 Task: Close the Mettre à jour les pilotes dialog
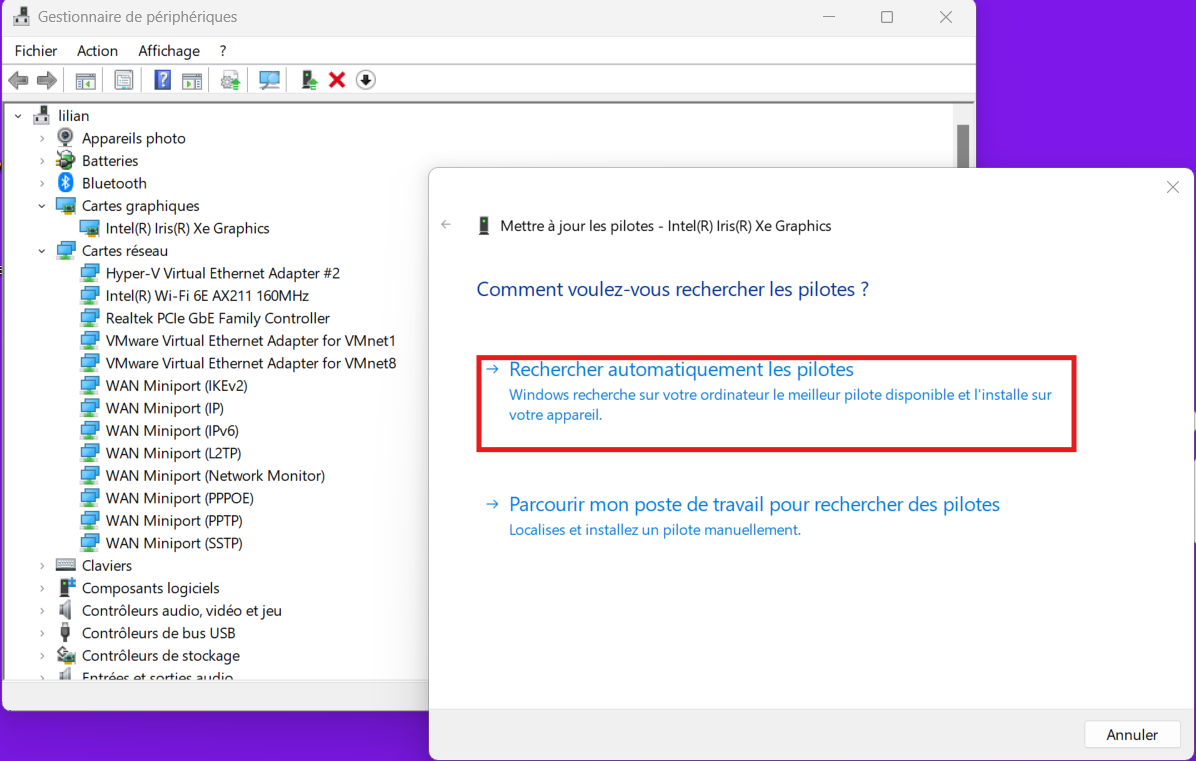[x=1172, y=188]
